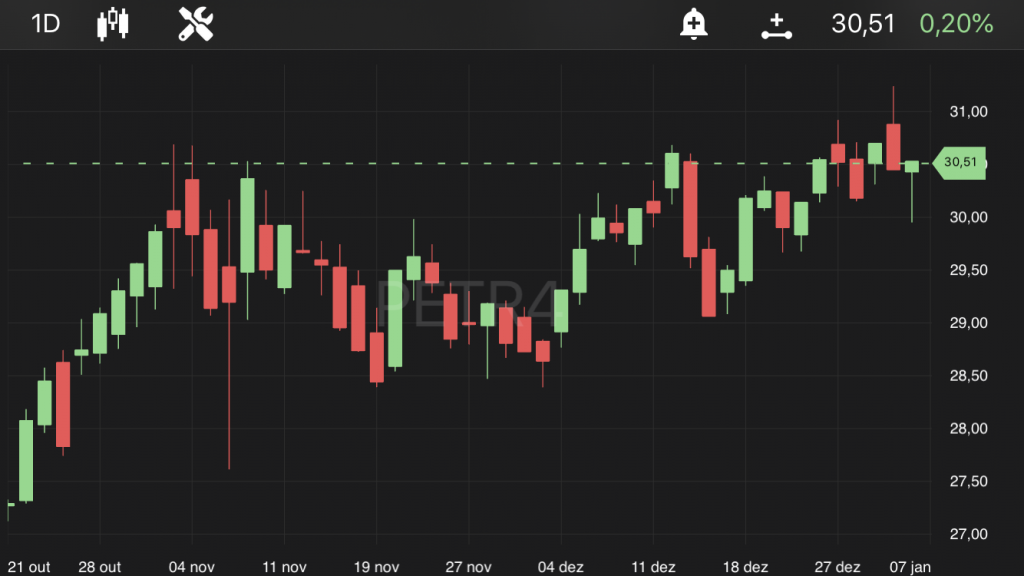The width and height of the screenshot is (1024, 576).
Task: Click the 21 out date label
Action: [29, 567]
